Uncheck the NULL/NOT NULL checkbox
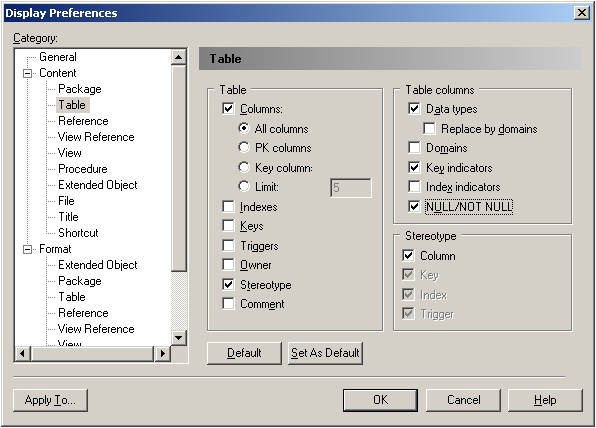The height and width of the screenshot is (428, 596). coord(414,206)
